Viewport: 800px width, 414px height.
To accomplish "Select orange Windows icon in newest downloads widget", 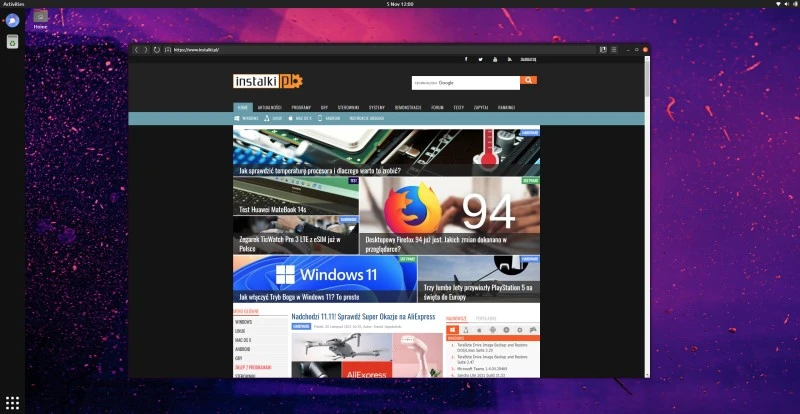I will (453, 330).
